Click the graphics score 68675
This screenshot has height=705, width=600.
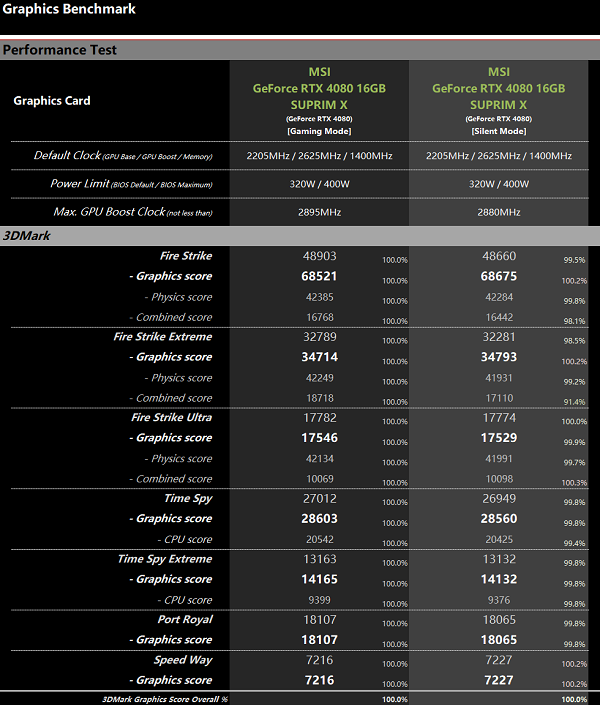click(x=499, y=276)
